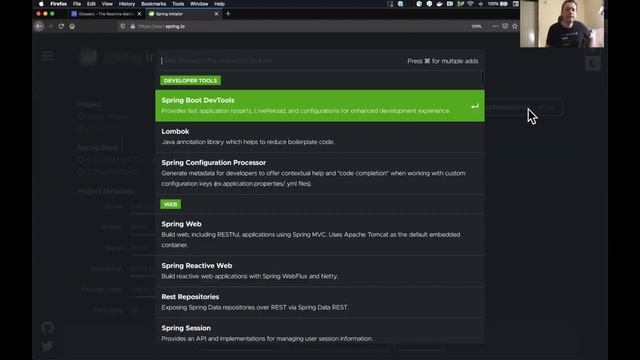Viewport: 640px width, 360px height.
Task: Choose Spring Configuration Processor entry
Action: click(x=320, y=173)
